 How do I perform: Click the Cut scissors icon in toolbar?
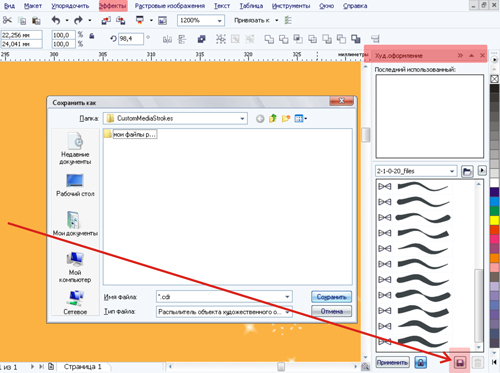point(7,20)
